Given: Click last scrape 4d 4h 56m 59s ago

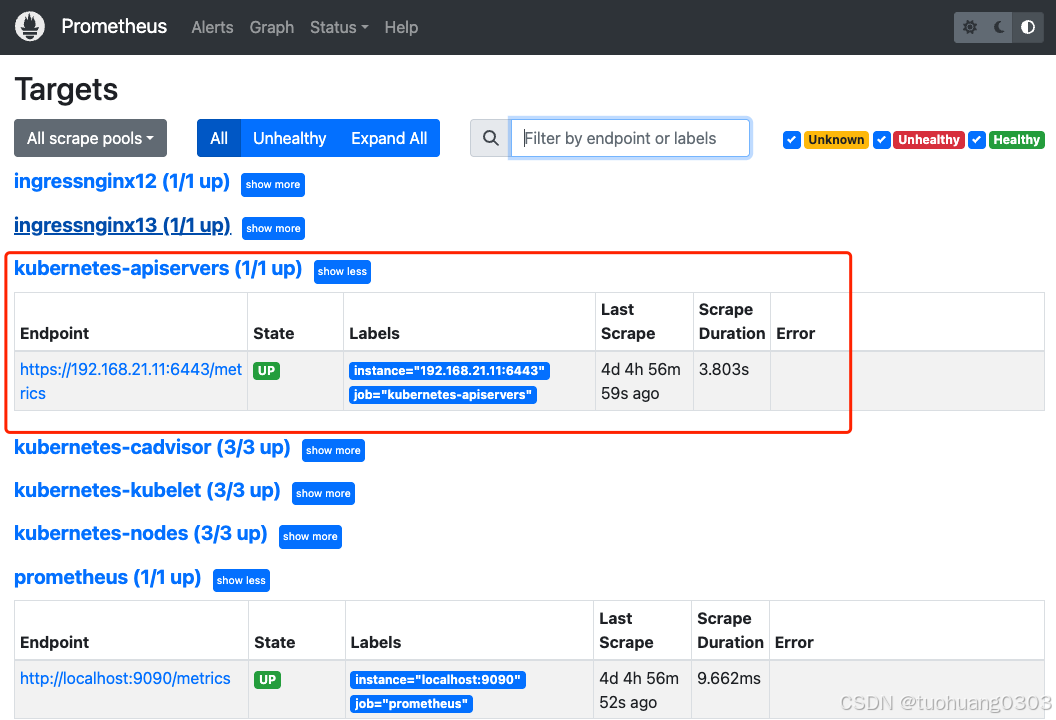Looking at the screenshot, I should coord(640,381).
